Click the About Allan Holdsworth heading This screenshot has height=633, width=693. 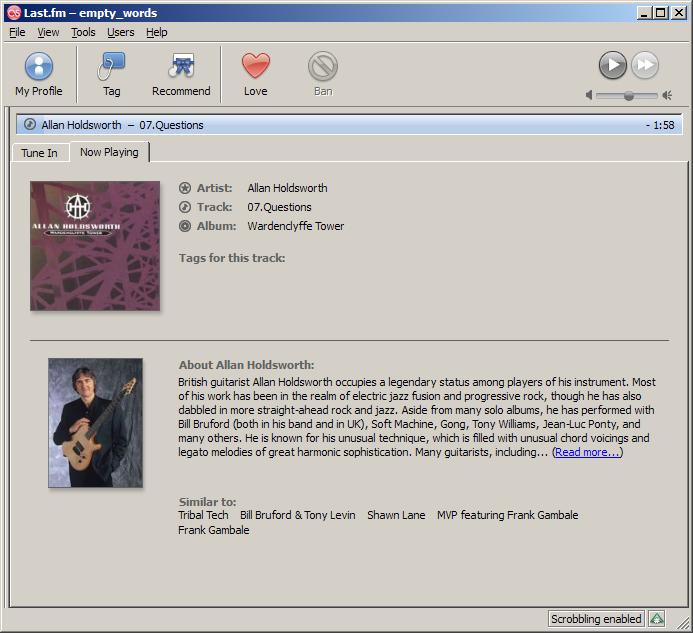pyautogui.click(x=247, y=365)
